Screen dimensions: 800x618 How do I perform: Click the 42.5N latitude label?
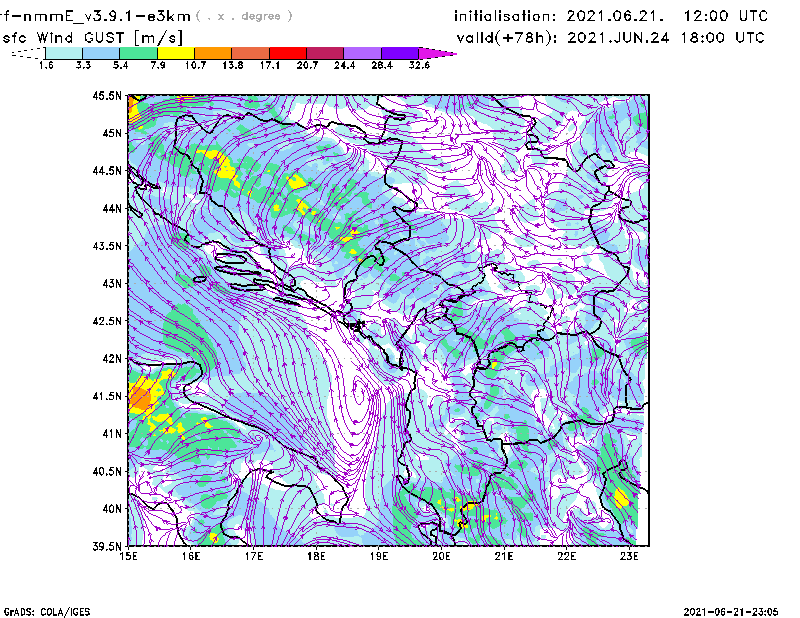(107, 321)
